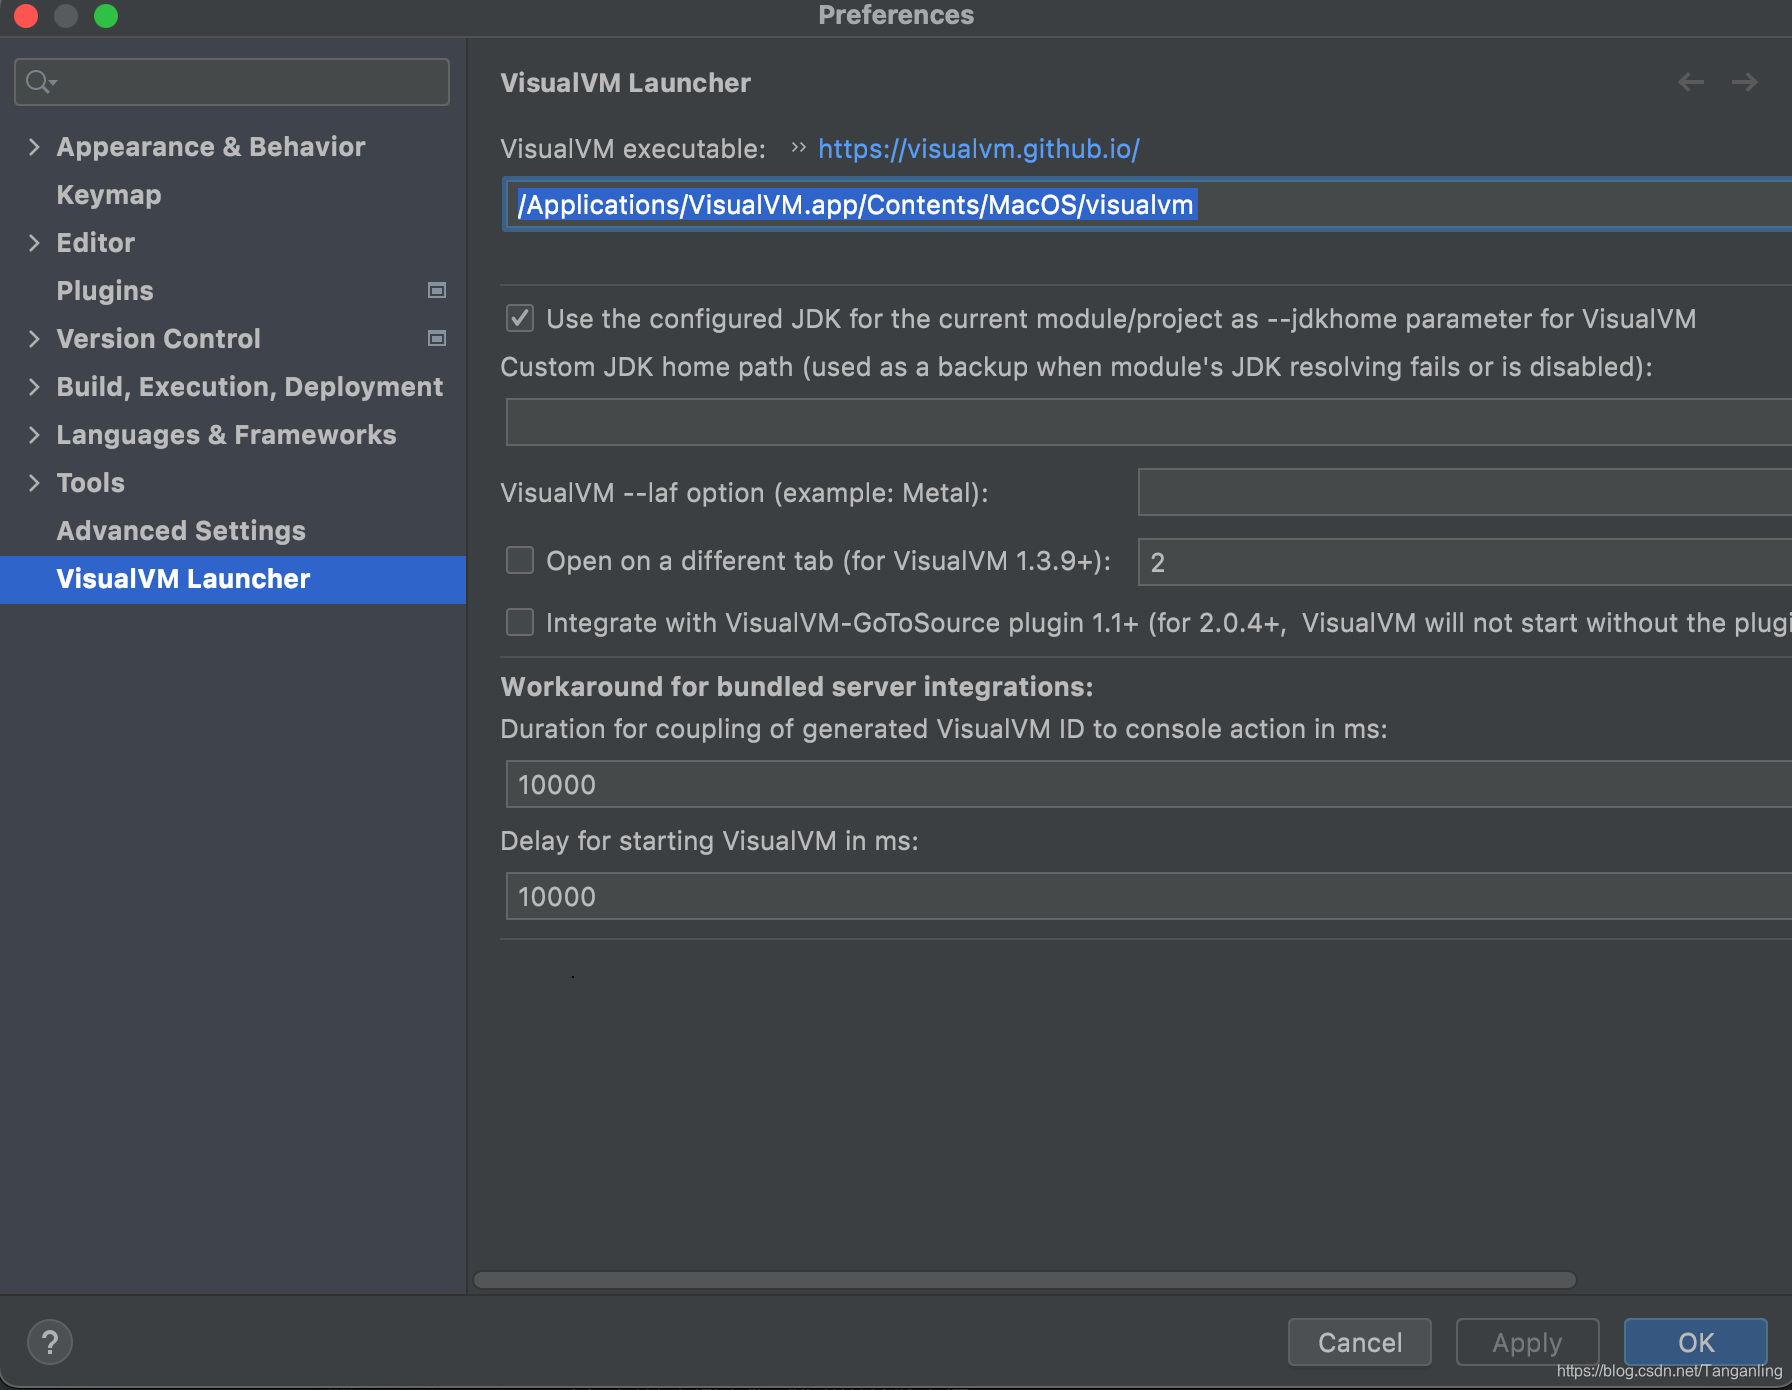
Task: Click the double-chevron icon before the VisualVM link
Action: [798, 148]
